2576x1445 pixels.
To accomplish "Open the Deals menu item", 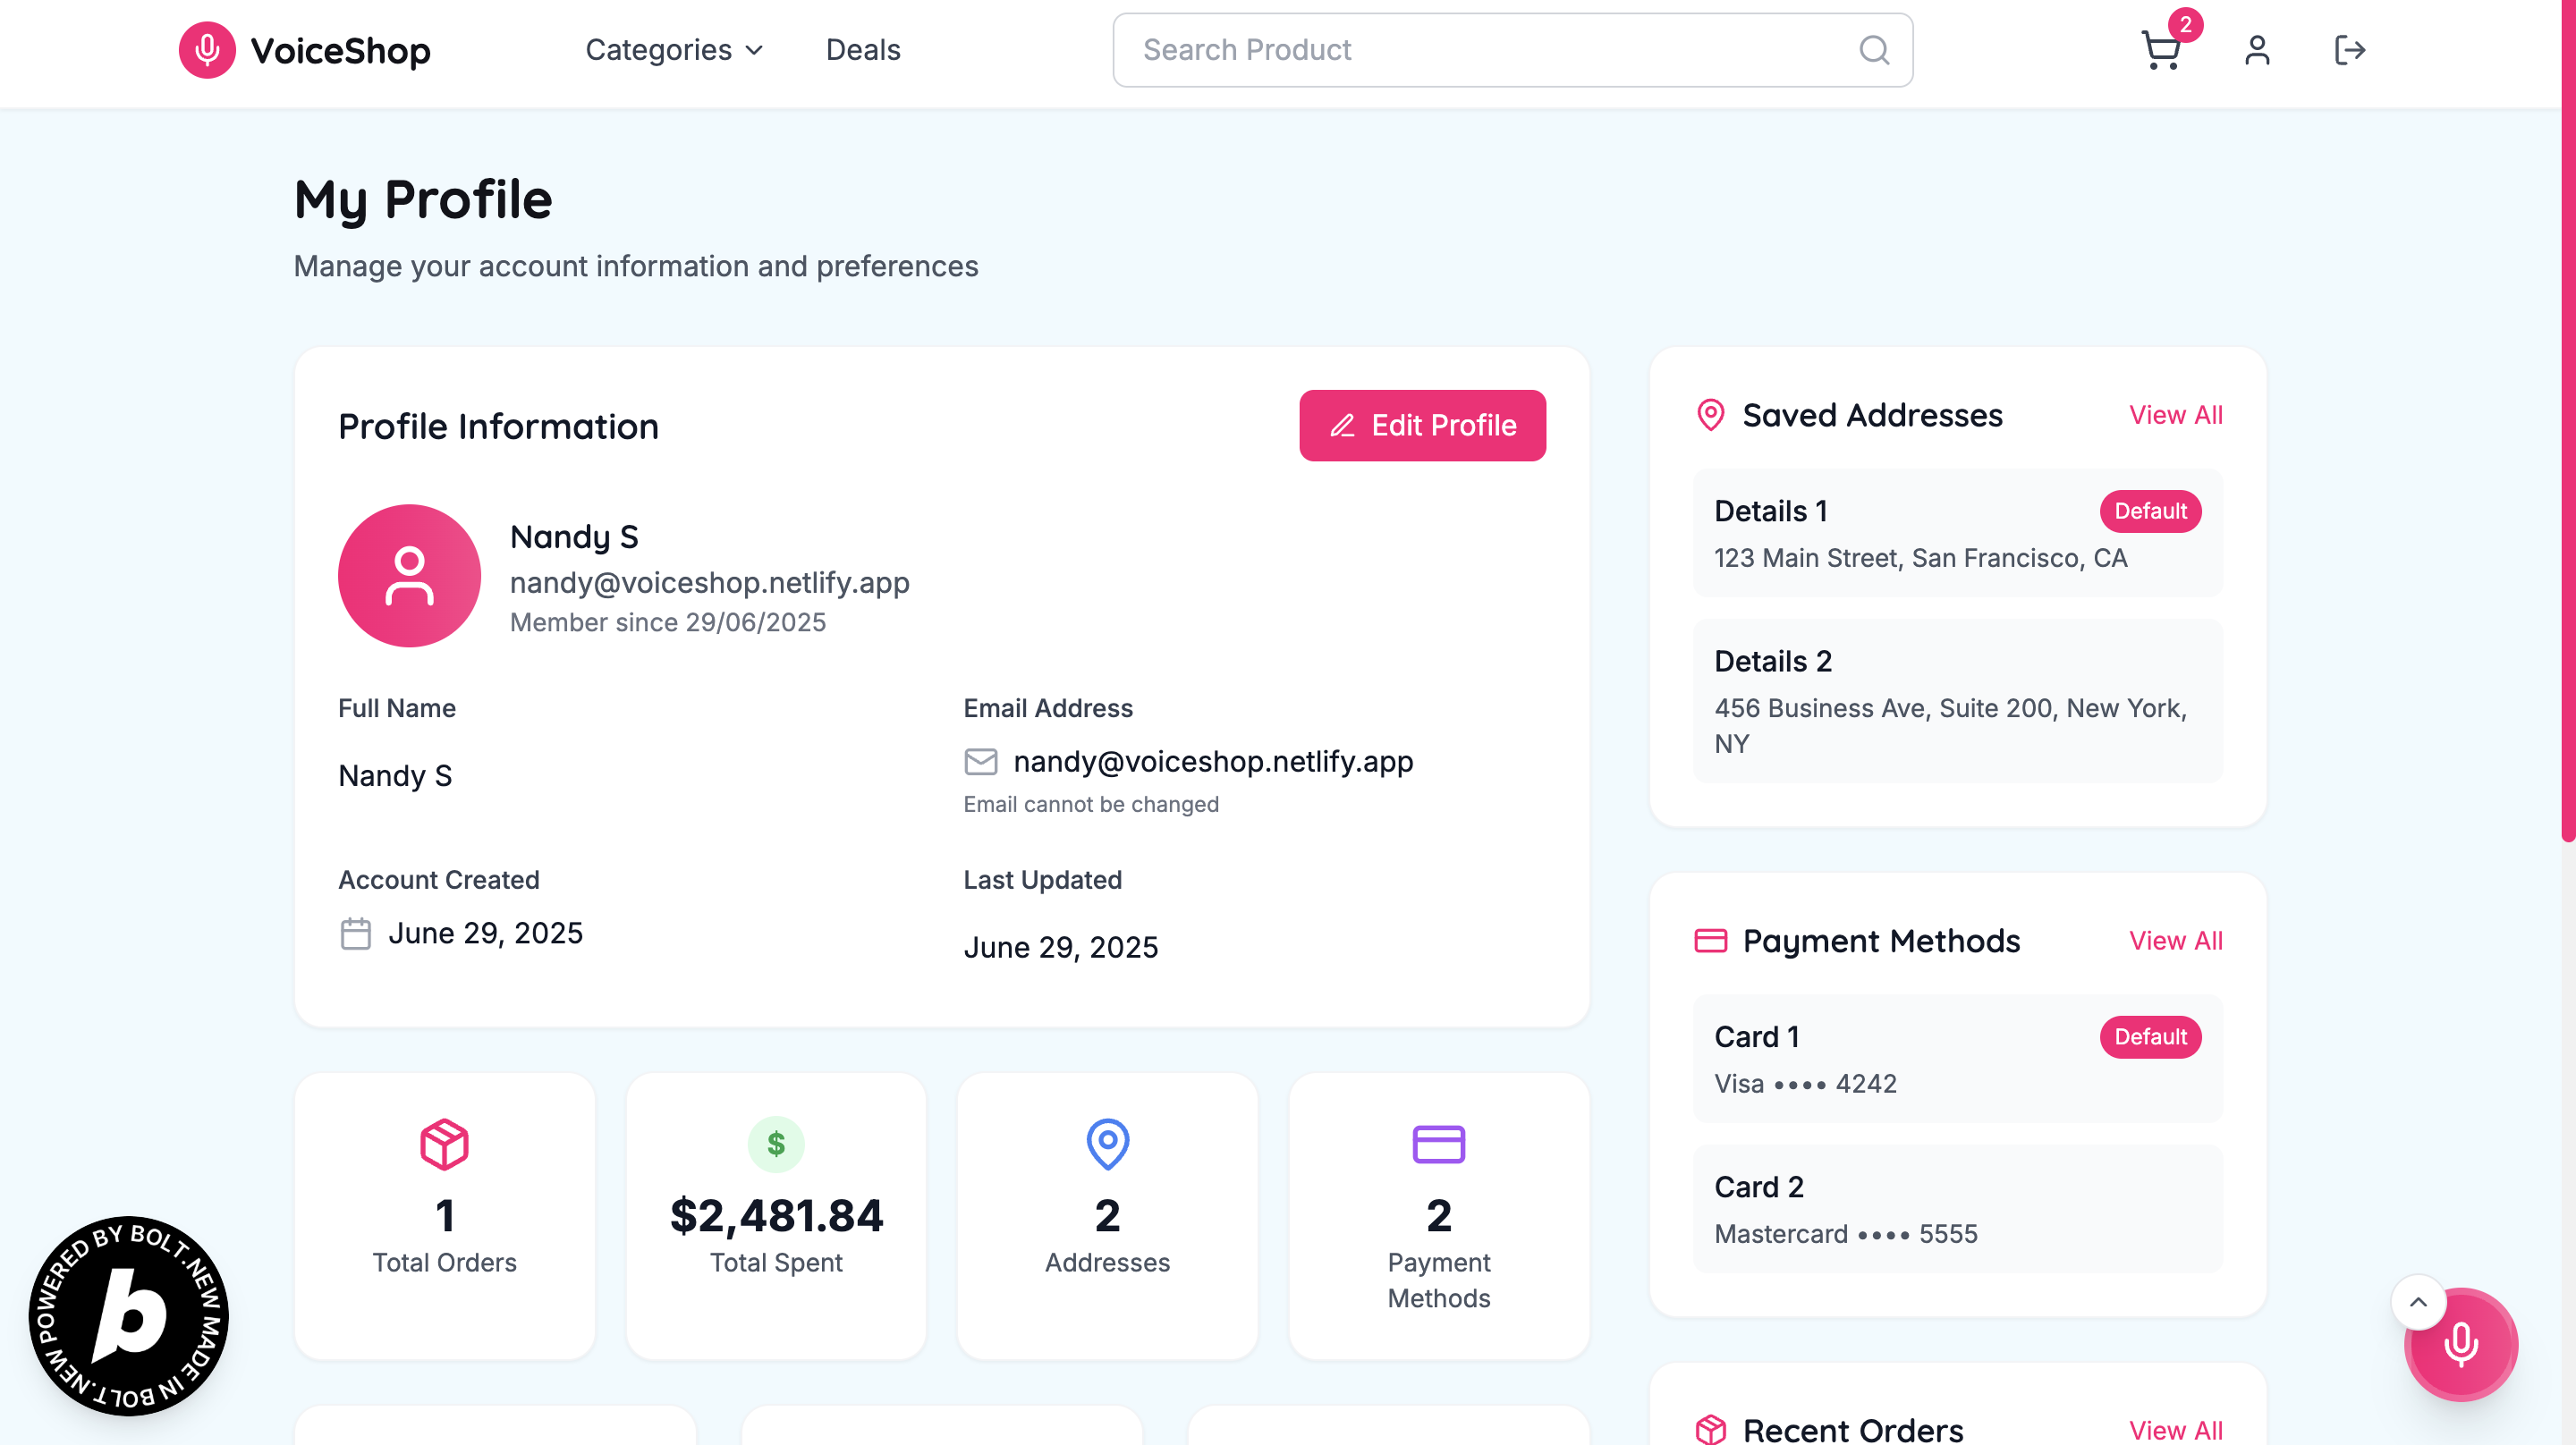I will tap(863, 50).
